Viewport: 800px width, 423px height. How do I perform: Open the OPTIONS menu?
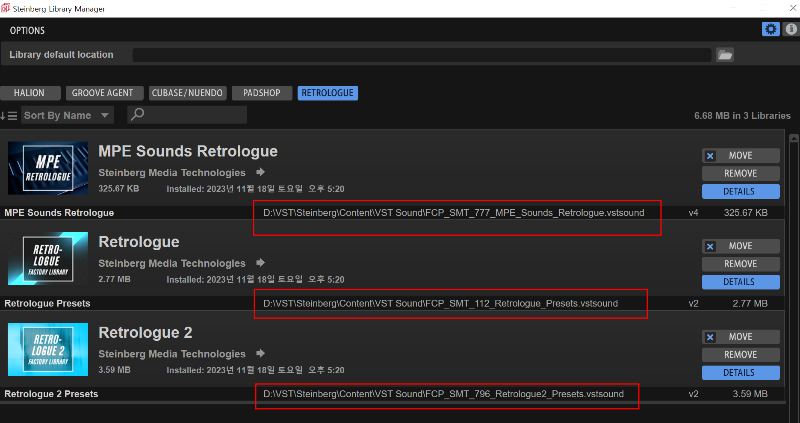[27, 31]
